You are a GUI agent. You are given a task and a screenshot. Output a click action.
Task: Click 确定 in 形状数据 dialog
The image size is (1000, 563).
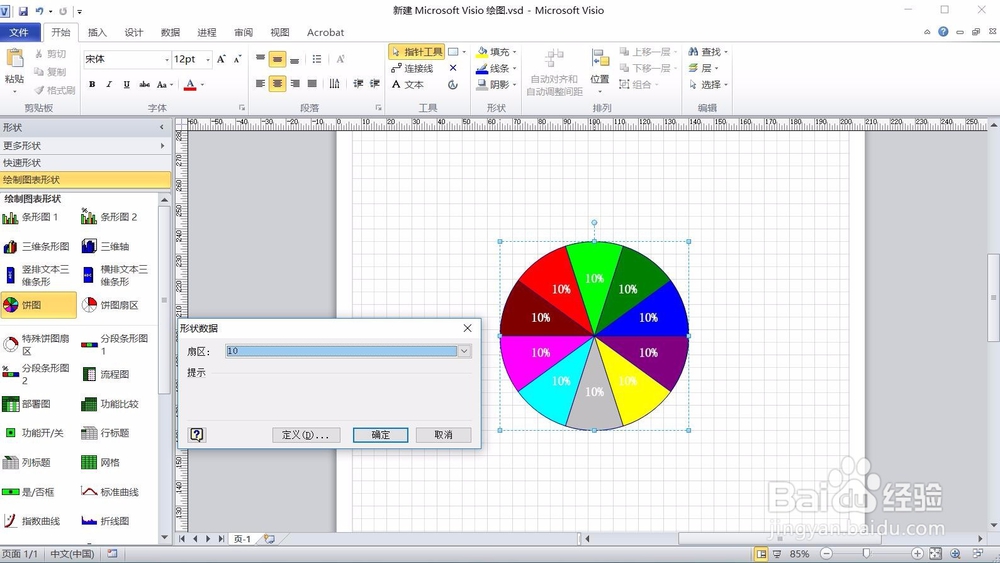coord(380,435)
